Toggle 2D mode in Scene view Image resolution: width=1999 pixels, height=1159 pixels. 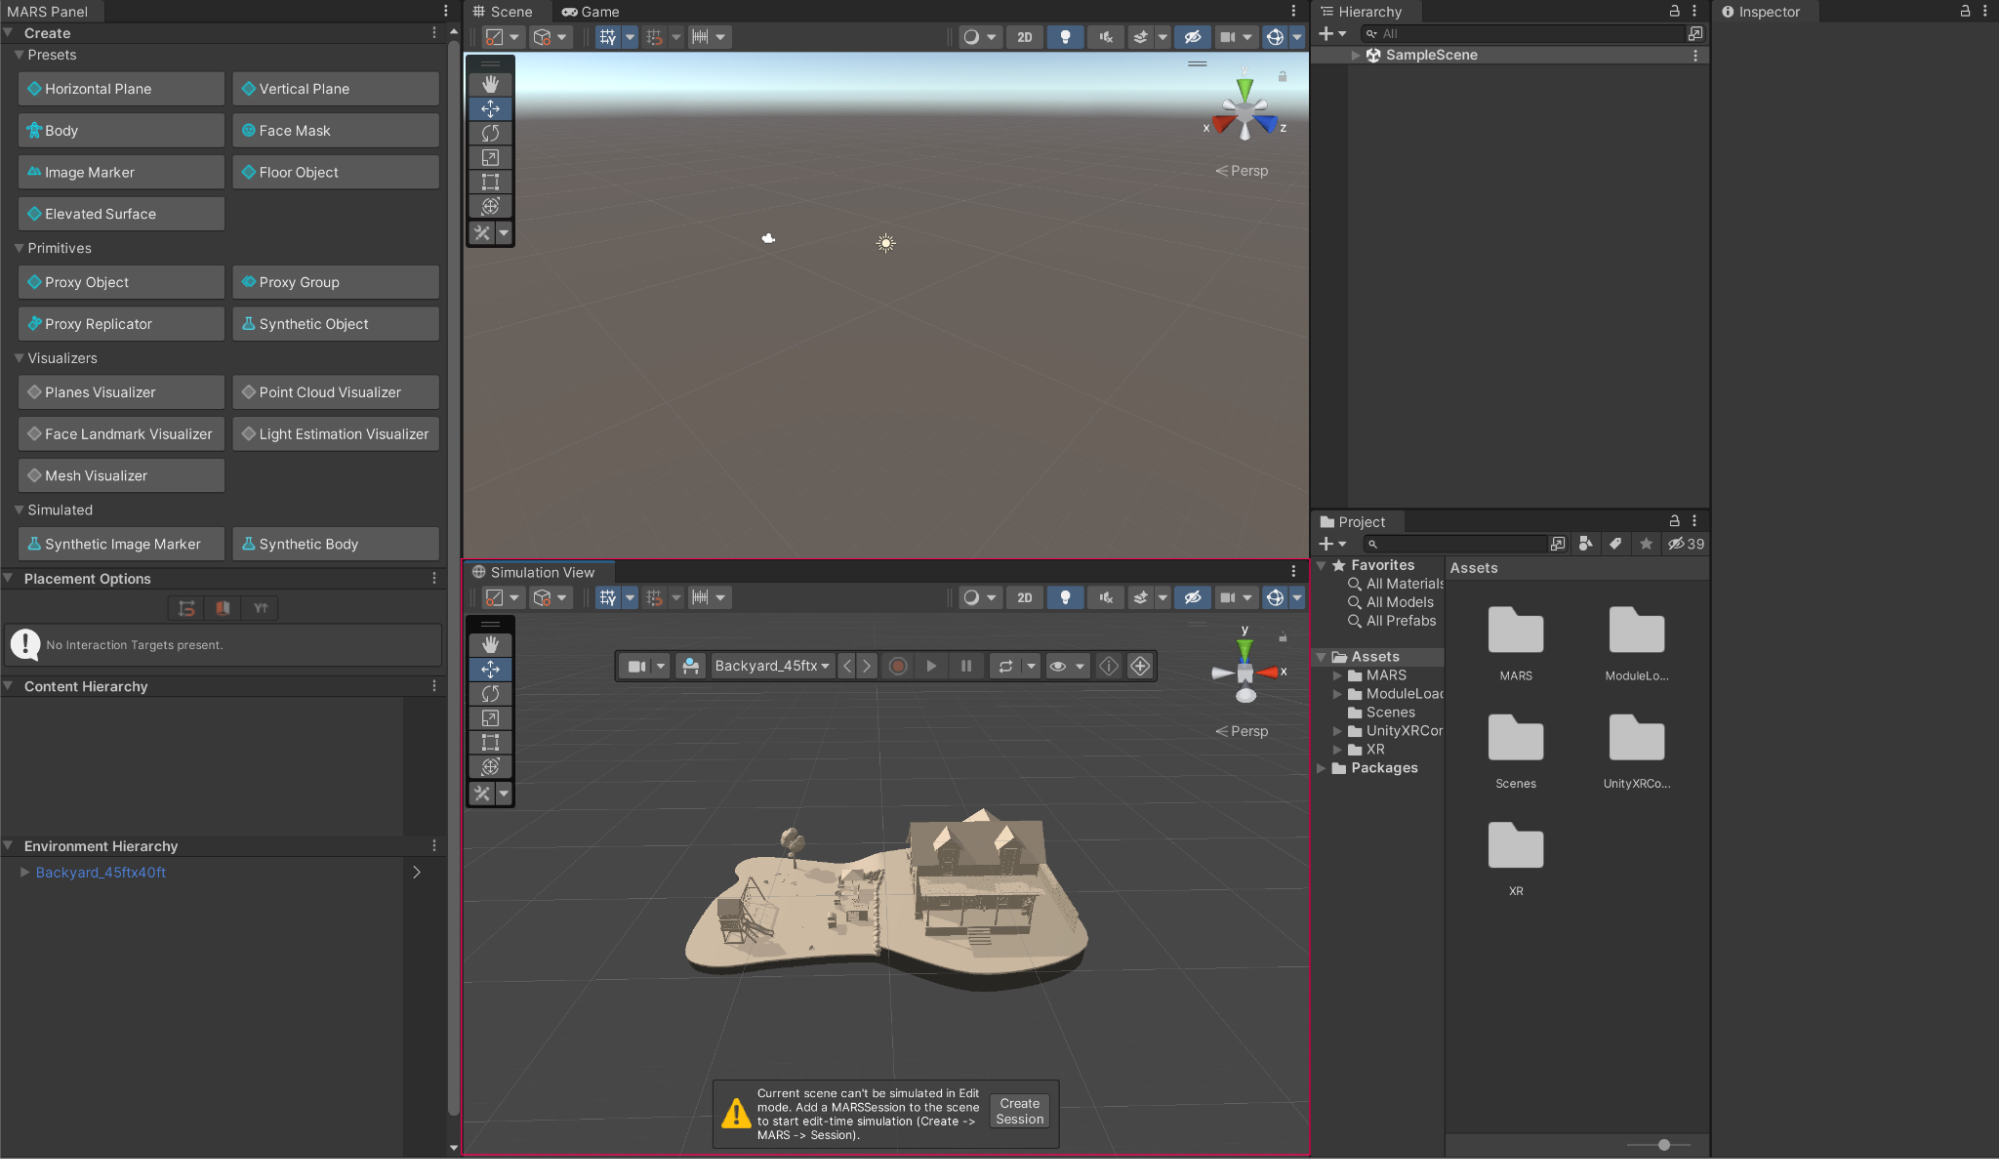coord(1024,37)
